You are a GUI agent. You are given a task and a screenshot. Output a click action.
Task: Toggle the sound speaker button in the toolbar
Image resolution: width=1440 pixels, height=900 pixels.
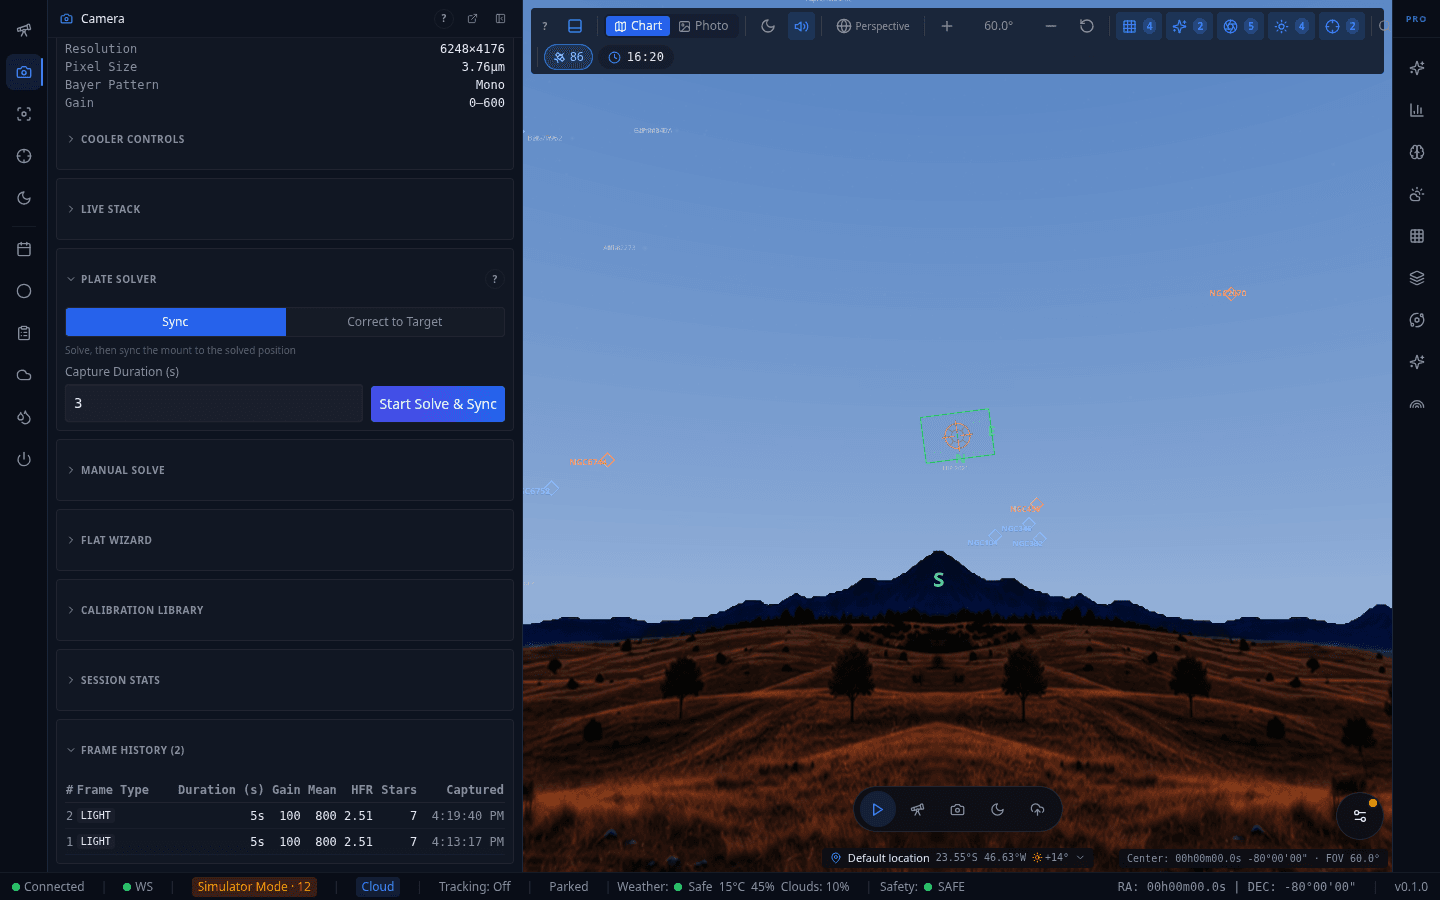801,26
